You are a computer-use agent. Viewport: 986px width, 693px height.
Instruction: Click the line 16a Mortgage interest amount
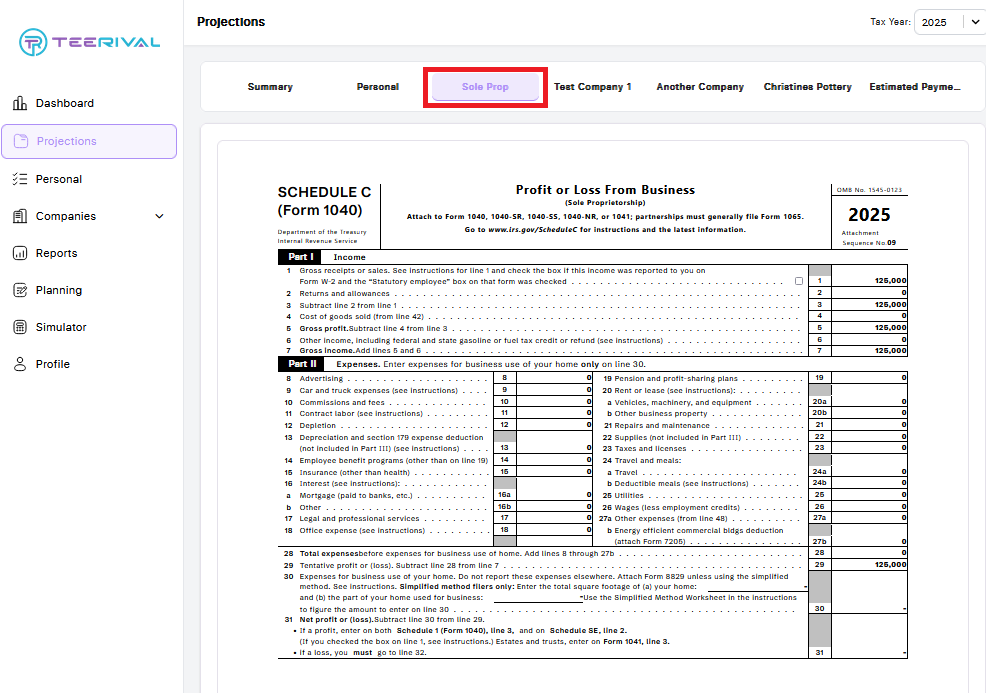click(x=554, y=495)
